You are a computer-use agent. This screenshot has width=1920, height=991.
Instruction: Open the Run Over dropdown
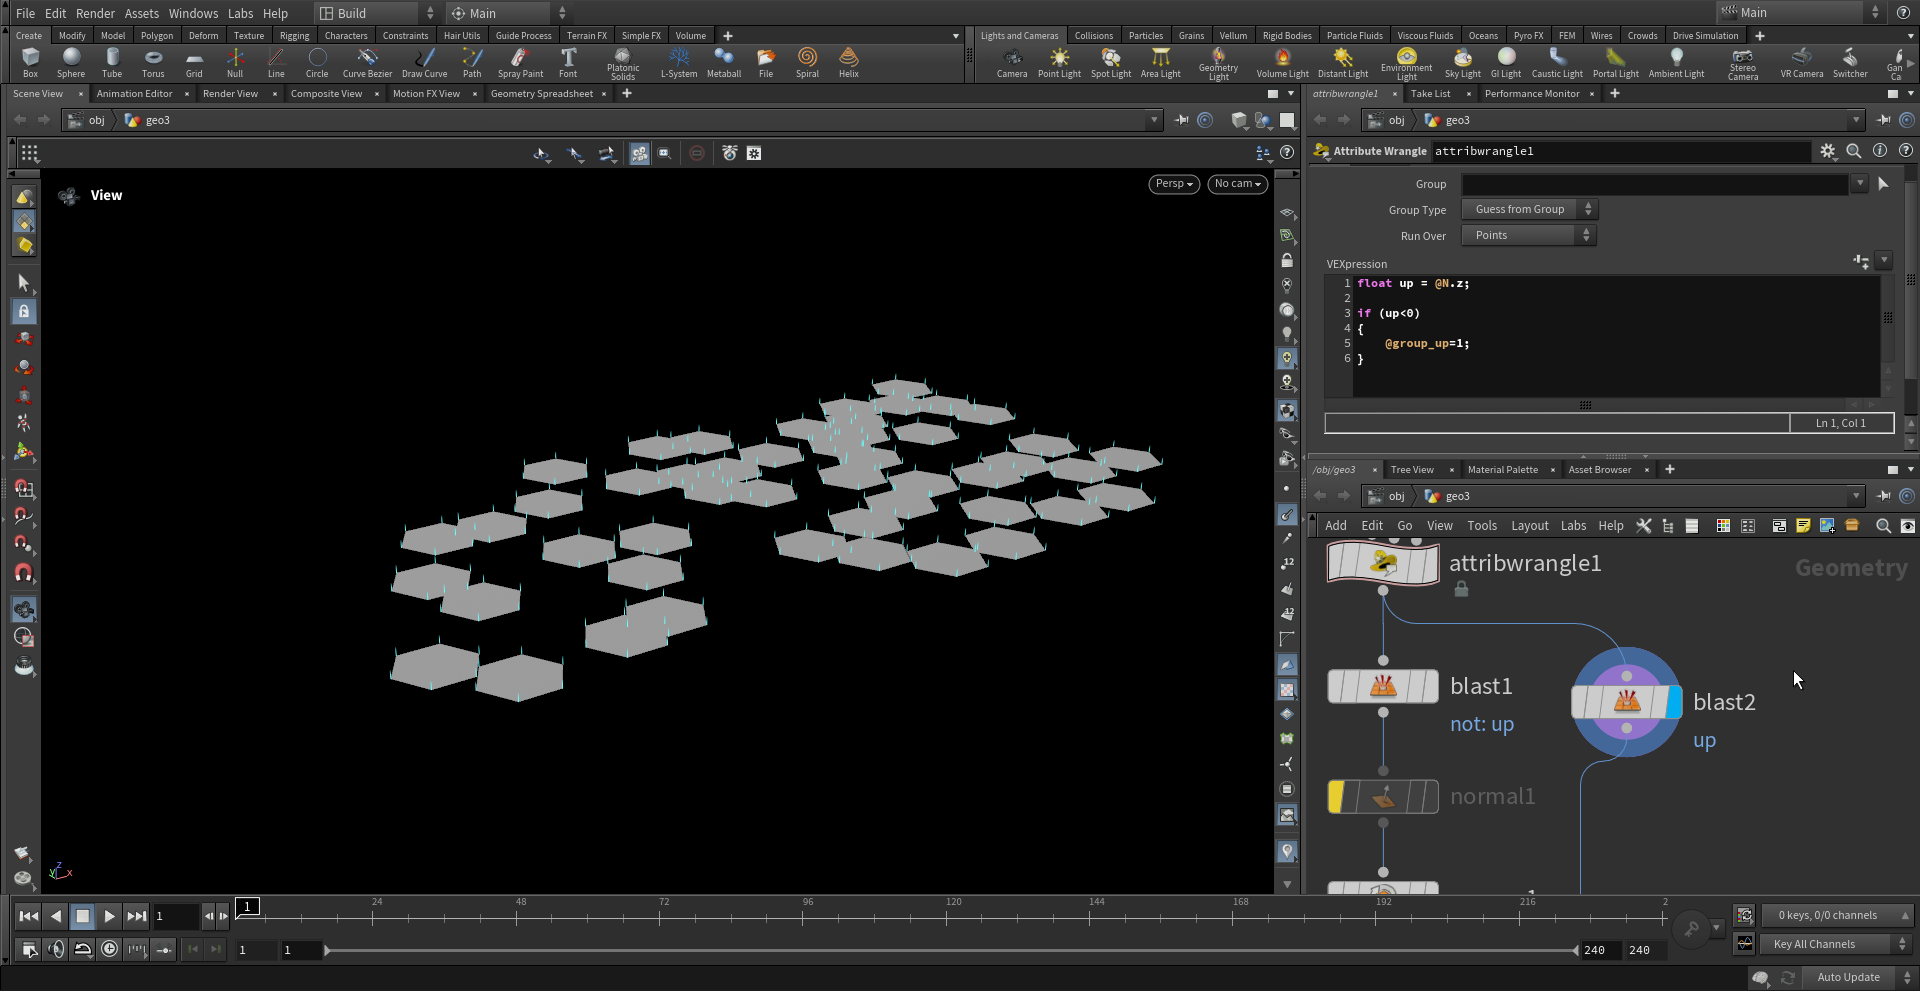1529,235
